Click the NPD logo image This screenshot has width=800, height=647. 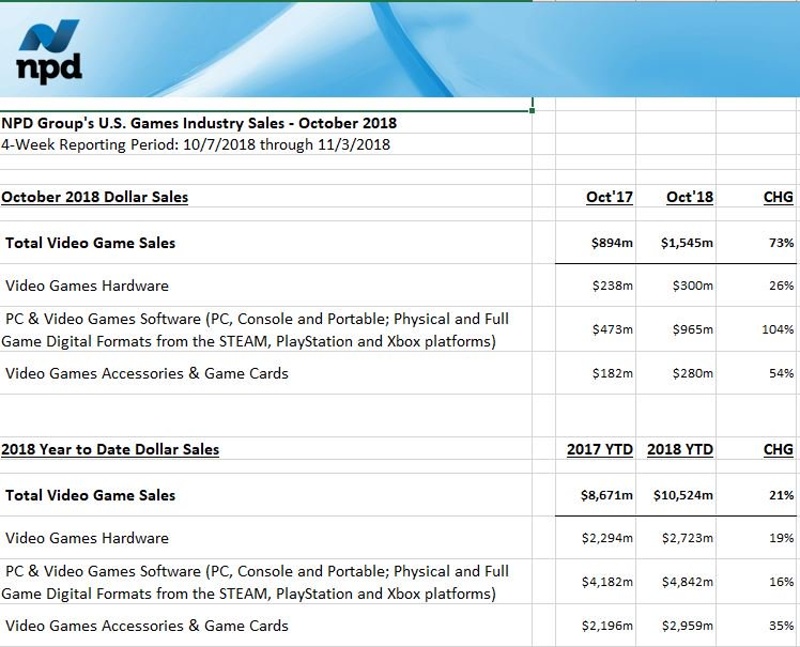(49, 51)
